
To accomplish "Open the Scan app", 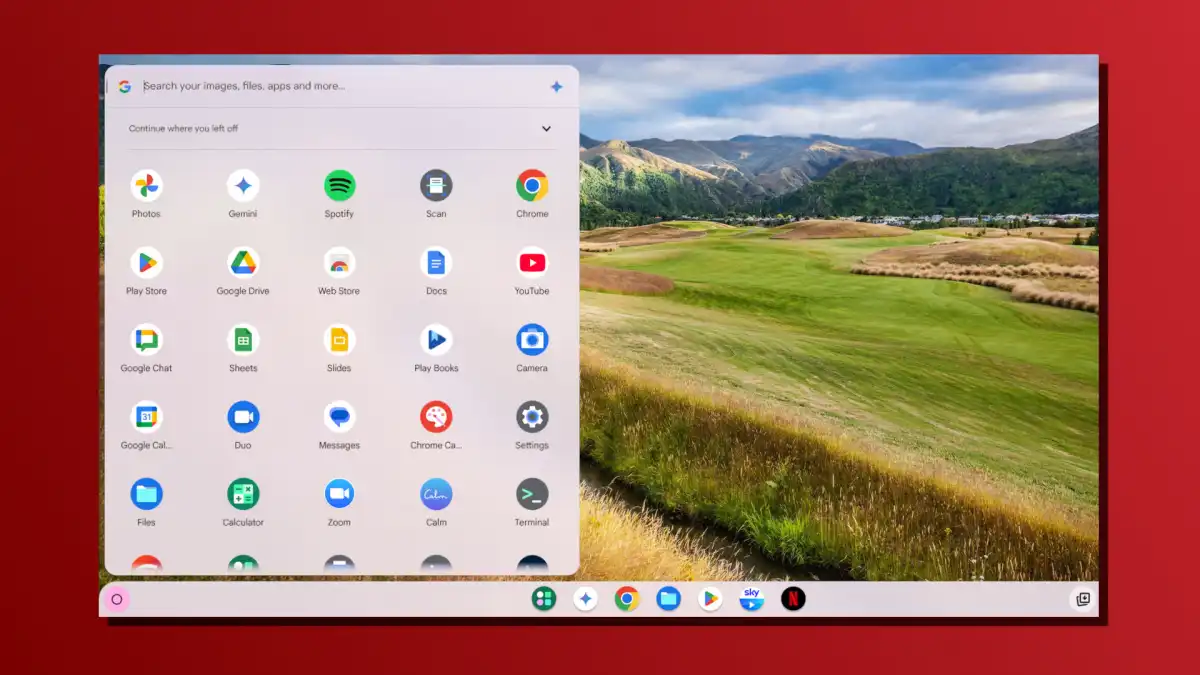I will tap(436, 186).
